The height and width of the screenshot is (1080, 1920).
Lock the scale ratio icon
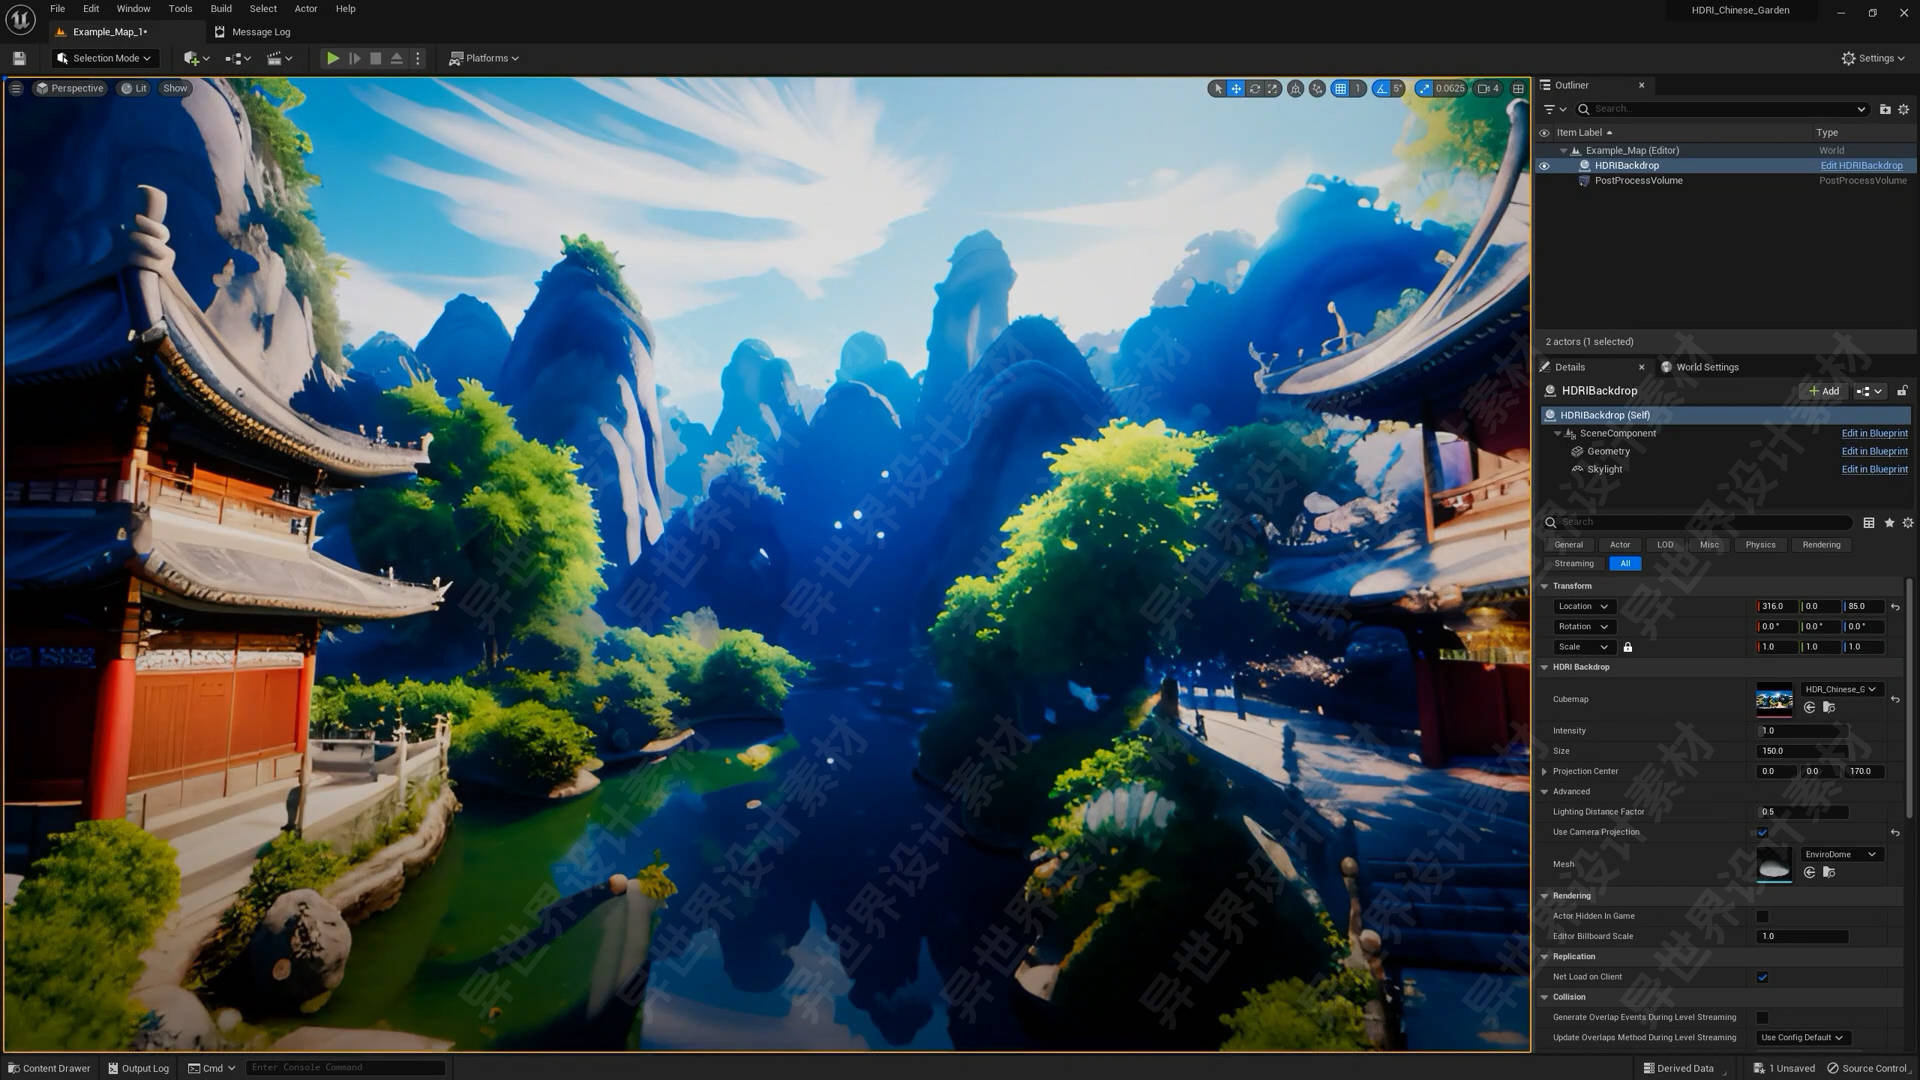tap(1627, 647)
